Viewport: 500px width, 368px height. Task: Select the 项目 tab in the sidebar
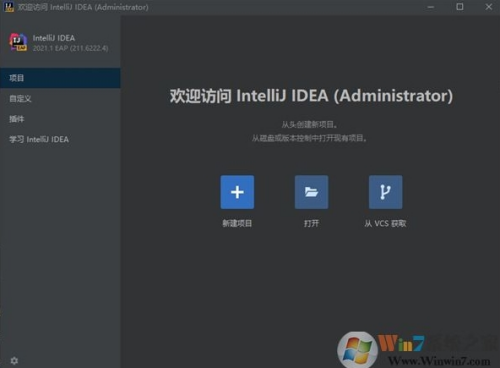click(60, 78)
